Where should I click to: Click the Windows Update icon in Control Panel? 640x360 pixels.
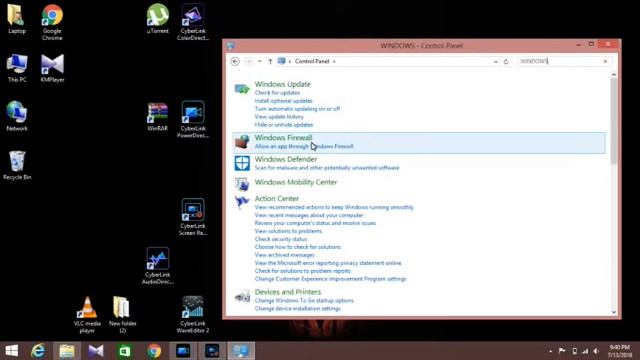click(242, 89)
